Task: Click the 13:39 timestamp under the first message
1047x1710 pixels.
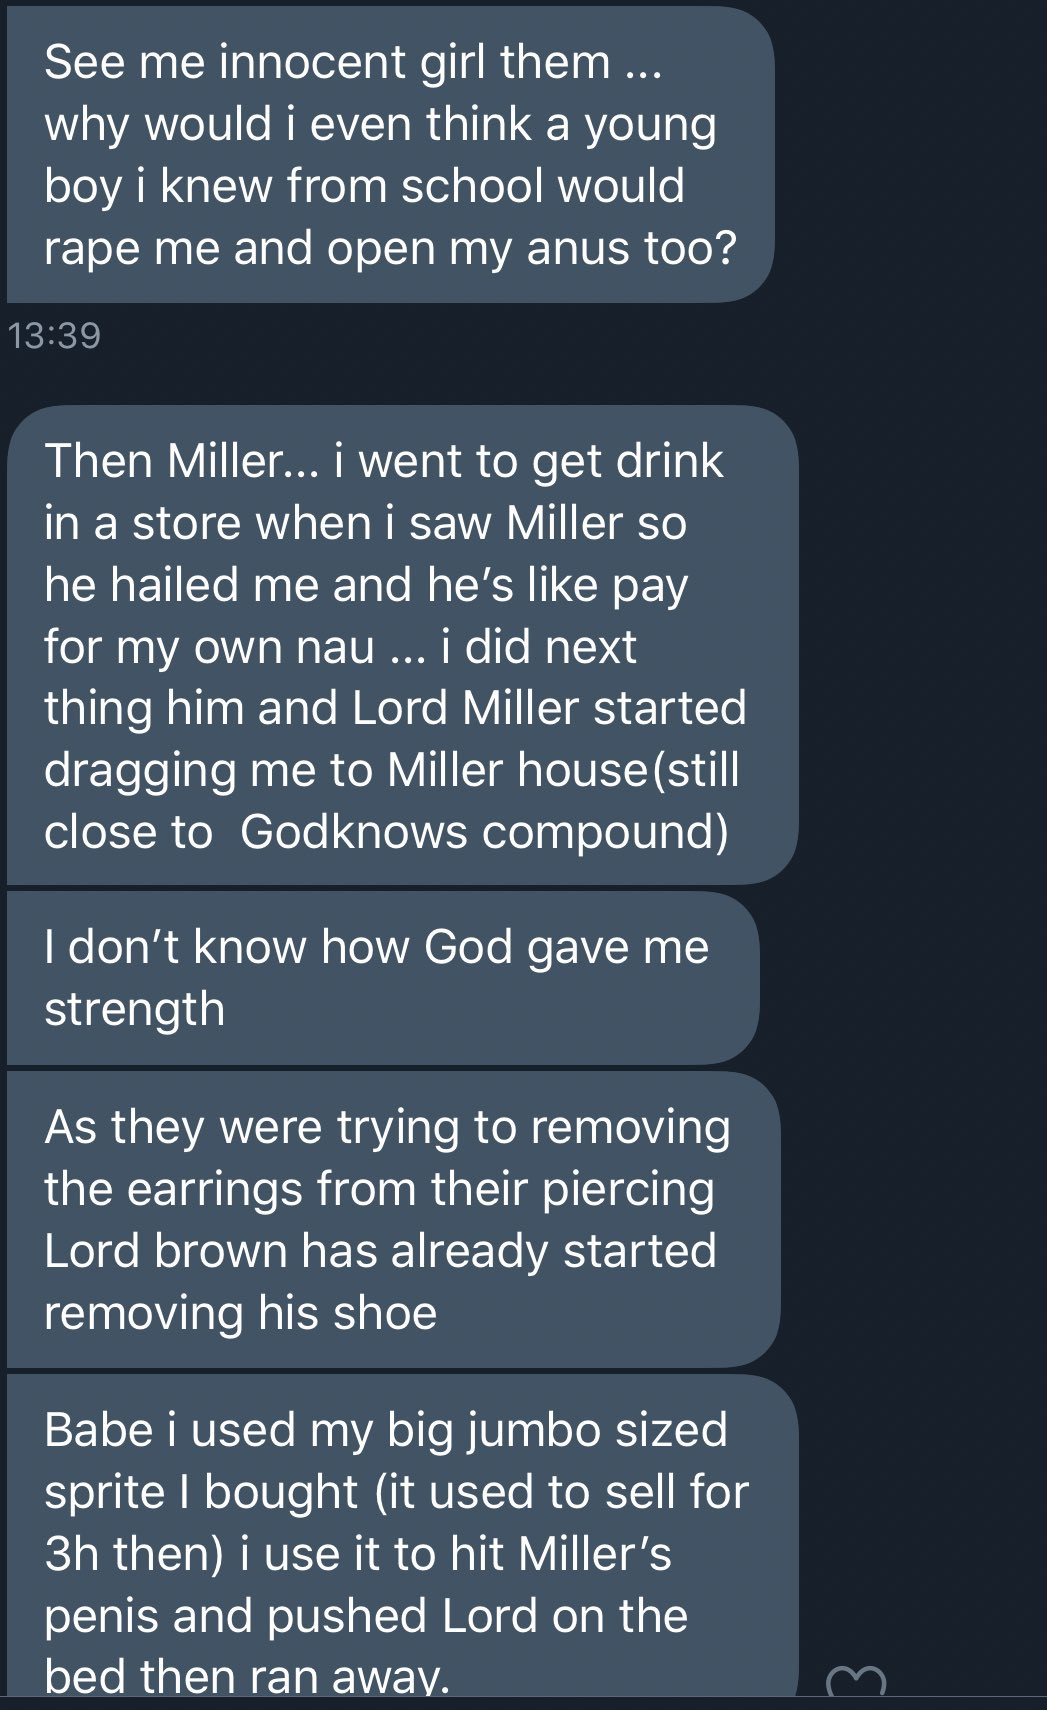Action: [x=54, y=335]
